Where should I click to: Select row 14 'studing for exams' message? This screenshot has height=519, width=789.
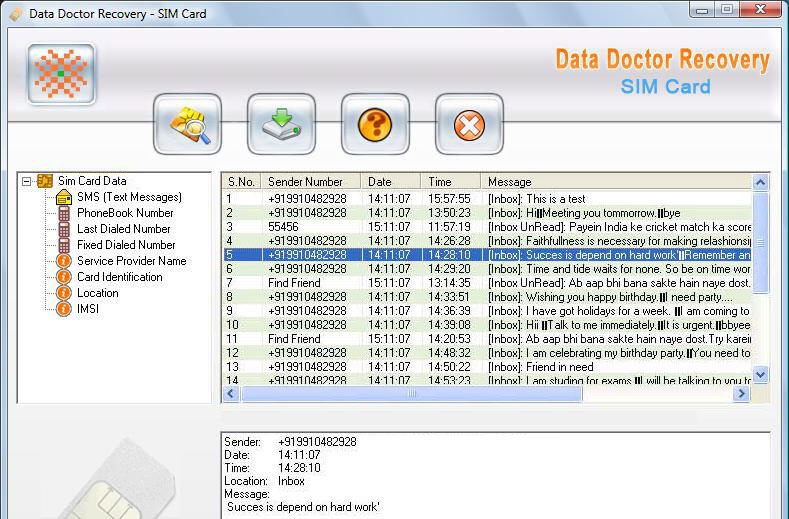487,380
